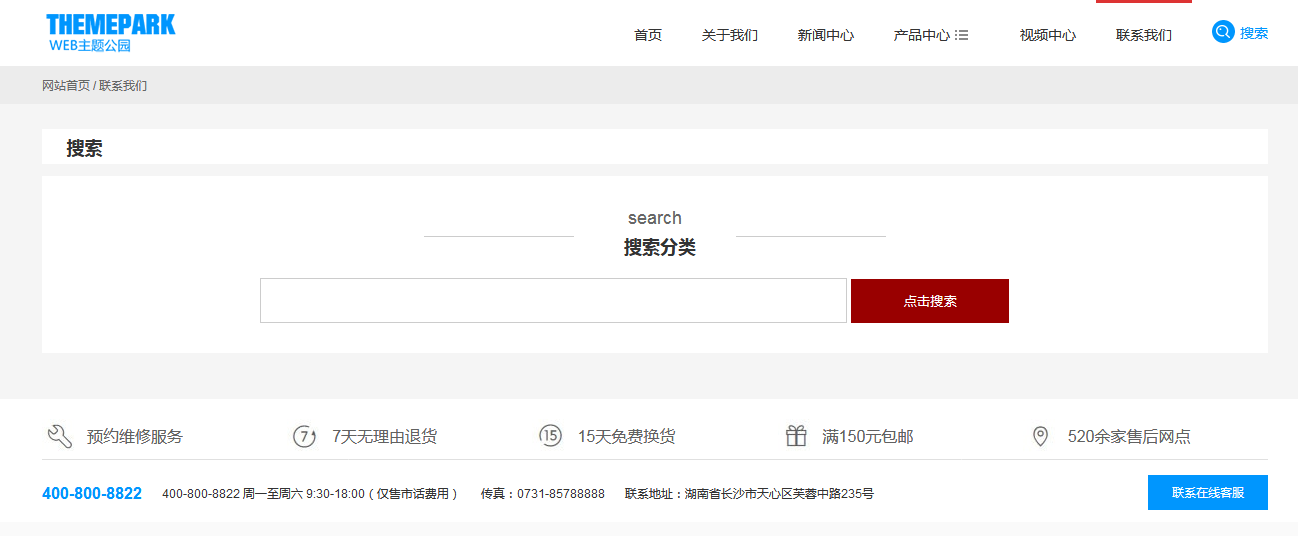Click the 联系我们 breadcrumb link

point(123,86)
